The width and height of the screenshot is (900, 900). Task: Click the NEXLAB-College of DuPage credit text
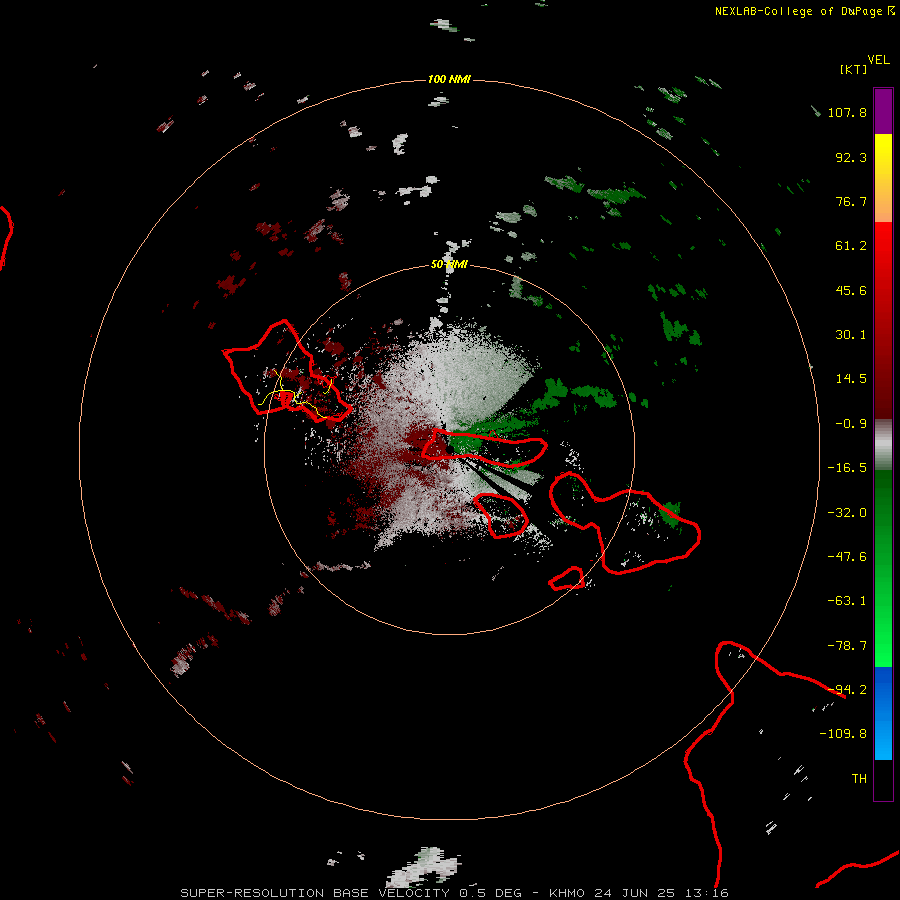click(805, 11)
